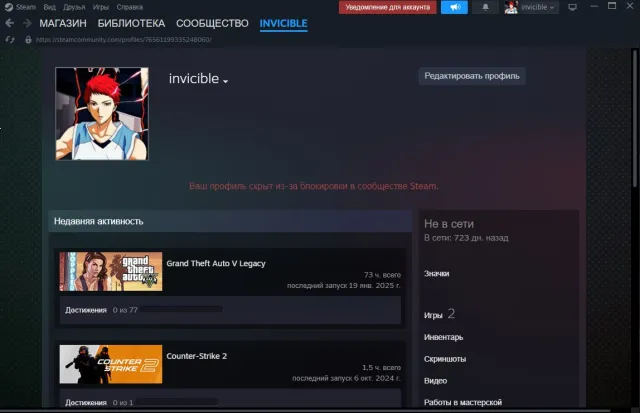Switch to the БИБЛИОТЕКА tab

point(131,23)
